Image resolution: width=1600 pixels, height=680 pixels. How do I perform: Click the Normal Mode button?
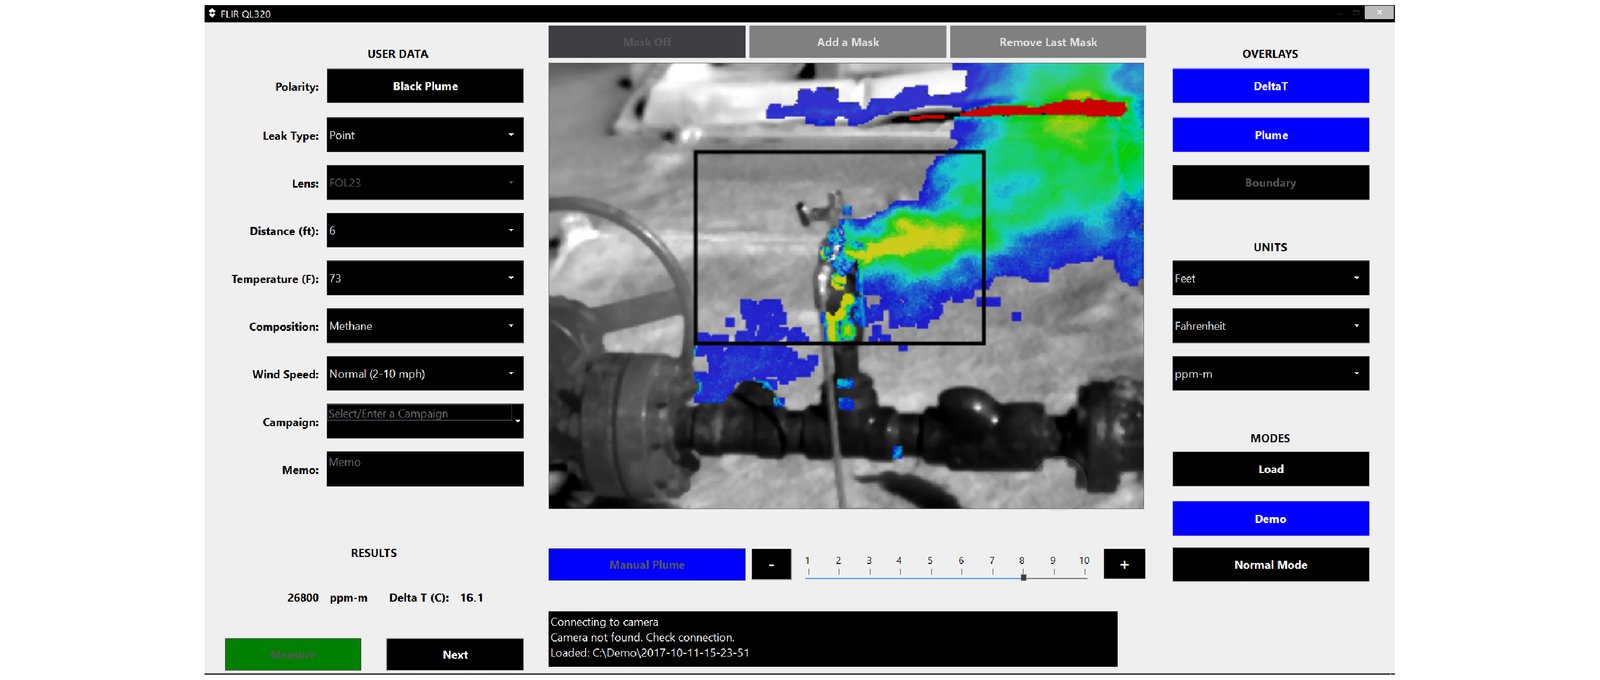coord(1271,565)
